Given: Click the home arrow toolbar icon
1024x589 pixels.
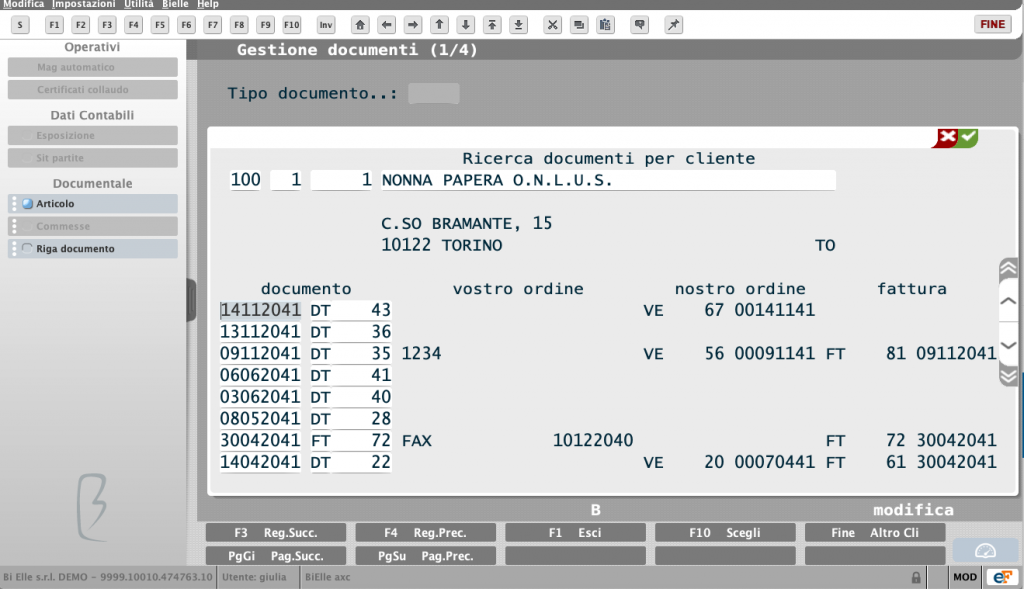Looking at the screenshot, I should point(360,25).
